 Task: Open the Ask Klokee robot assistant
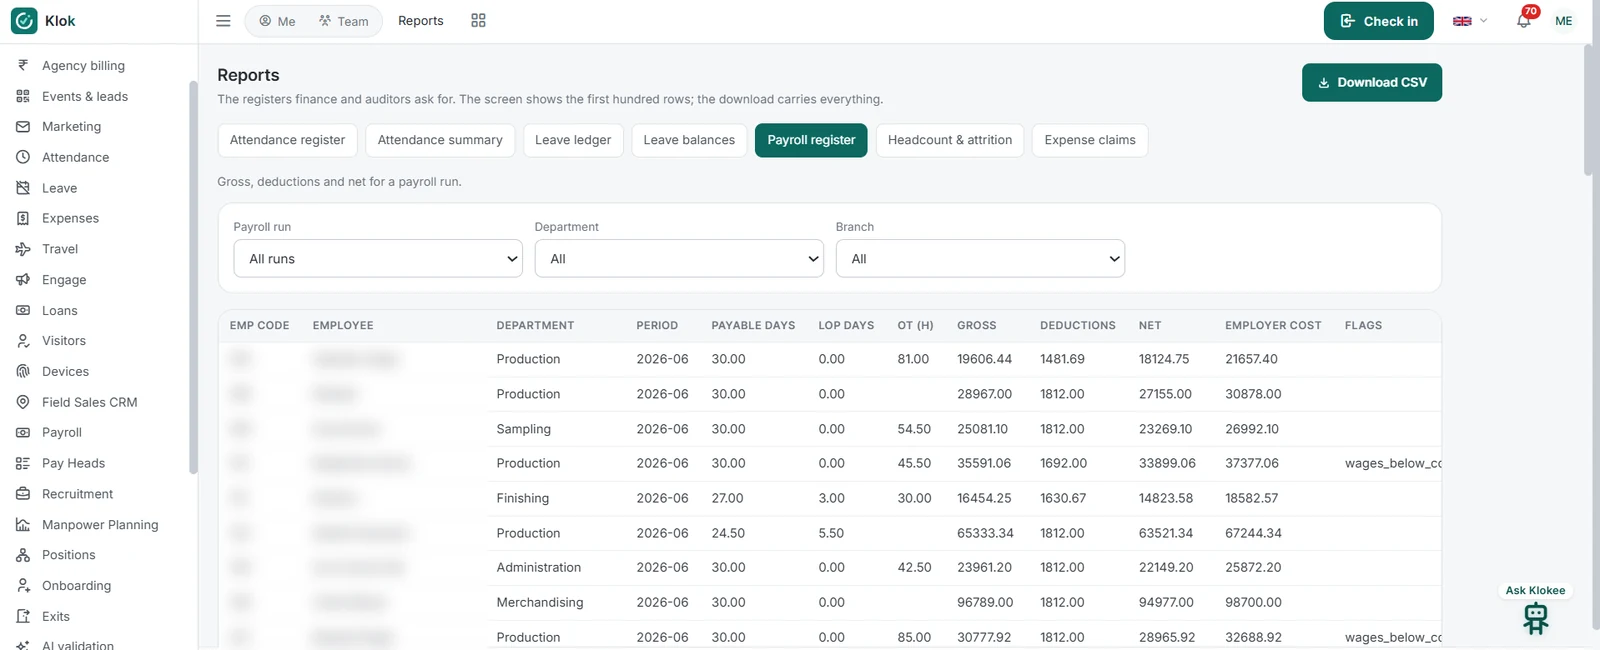(x=1536, y=619)
